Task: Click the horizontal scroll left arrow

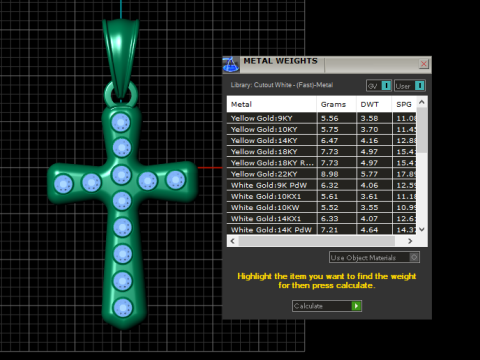Action: pos(233,241)
